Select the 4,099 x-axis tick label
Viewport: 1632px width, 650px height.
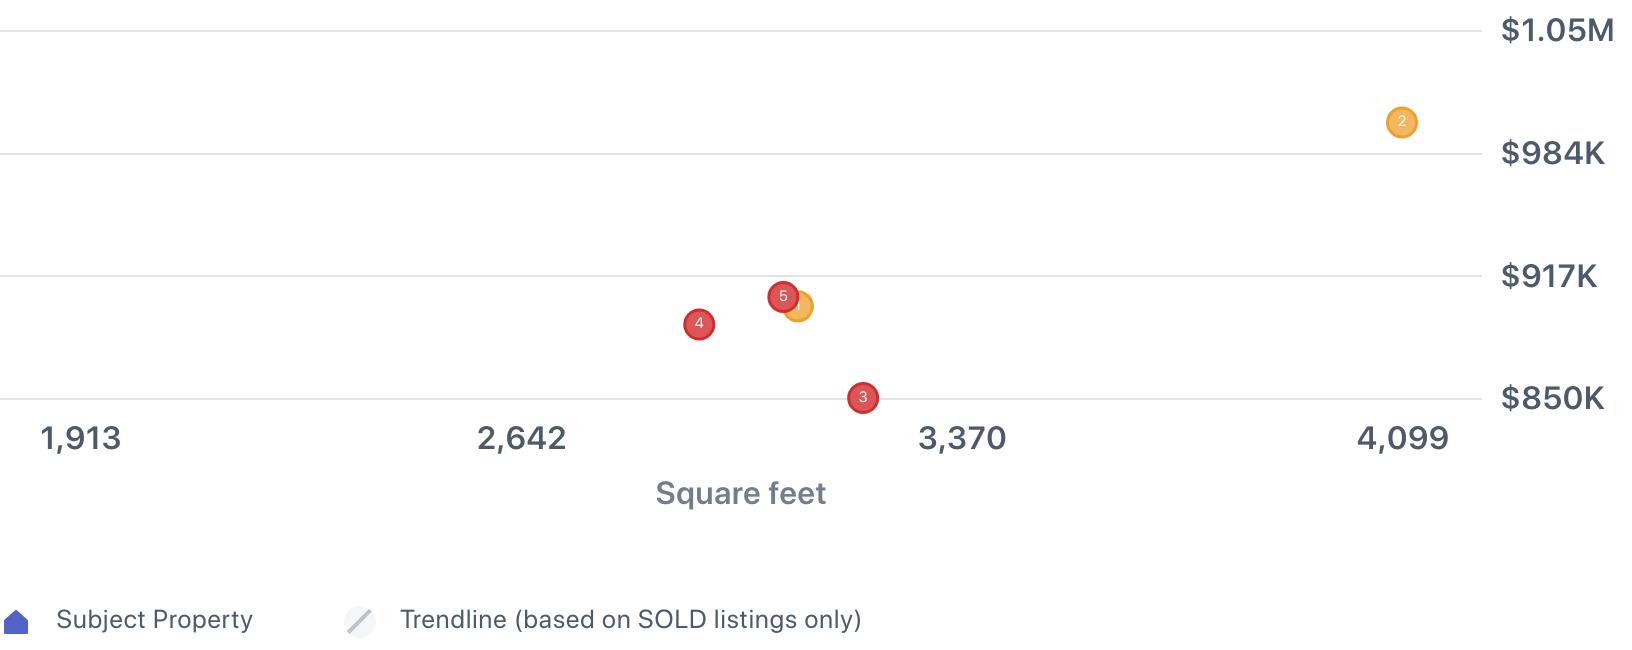coord(1402,438)
